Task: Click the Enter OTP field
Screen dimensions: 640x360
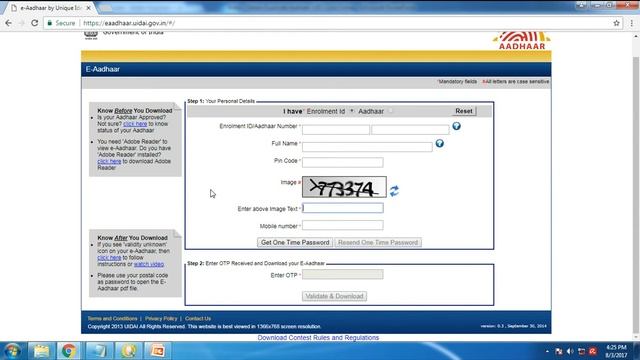Action: pyautogui.click(x=342, y=274)
